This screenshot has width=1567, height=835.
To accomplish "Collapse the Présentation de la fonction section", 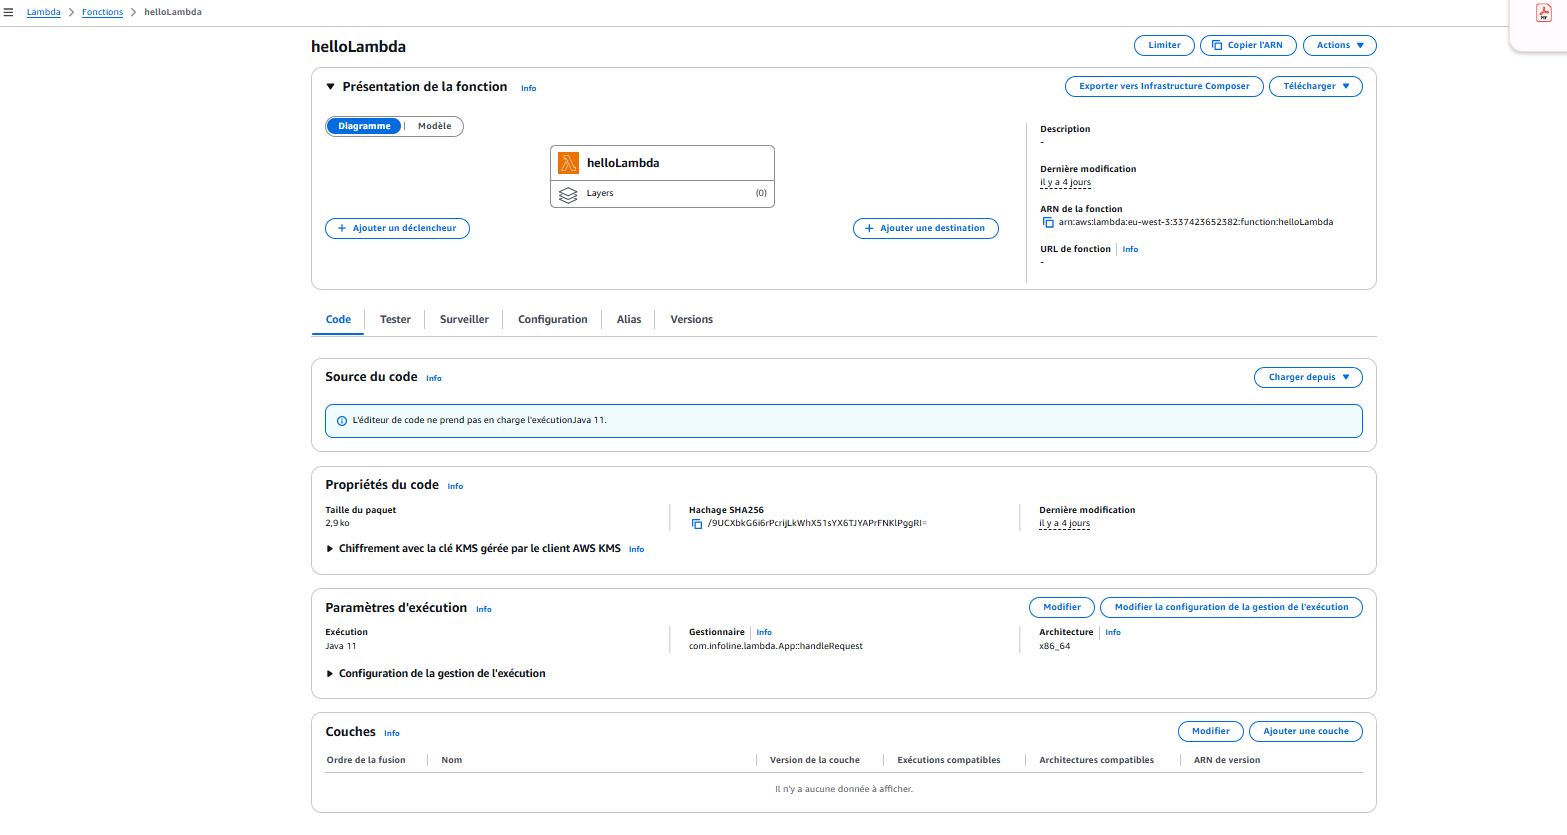I will (x=331, y=87).
